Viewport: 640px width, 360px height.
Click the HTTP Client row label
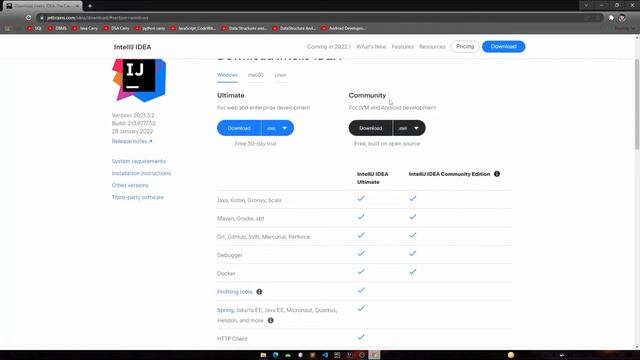[232, 339]
